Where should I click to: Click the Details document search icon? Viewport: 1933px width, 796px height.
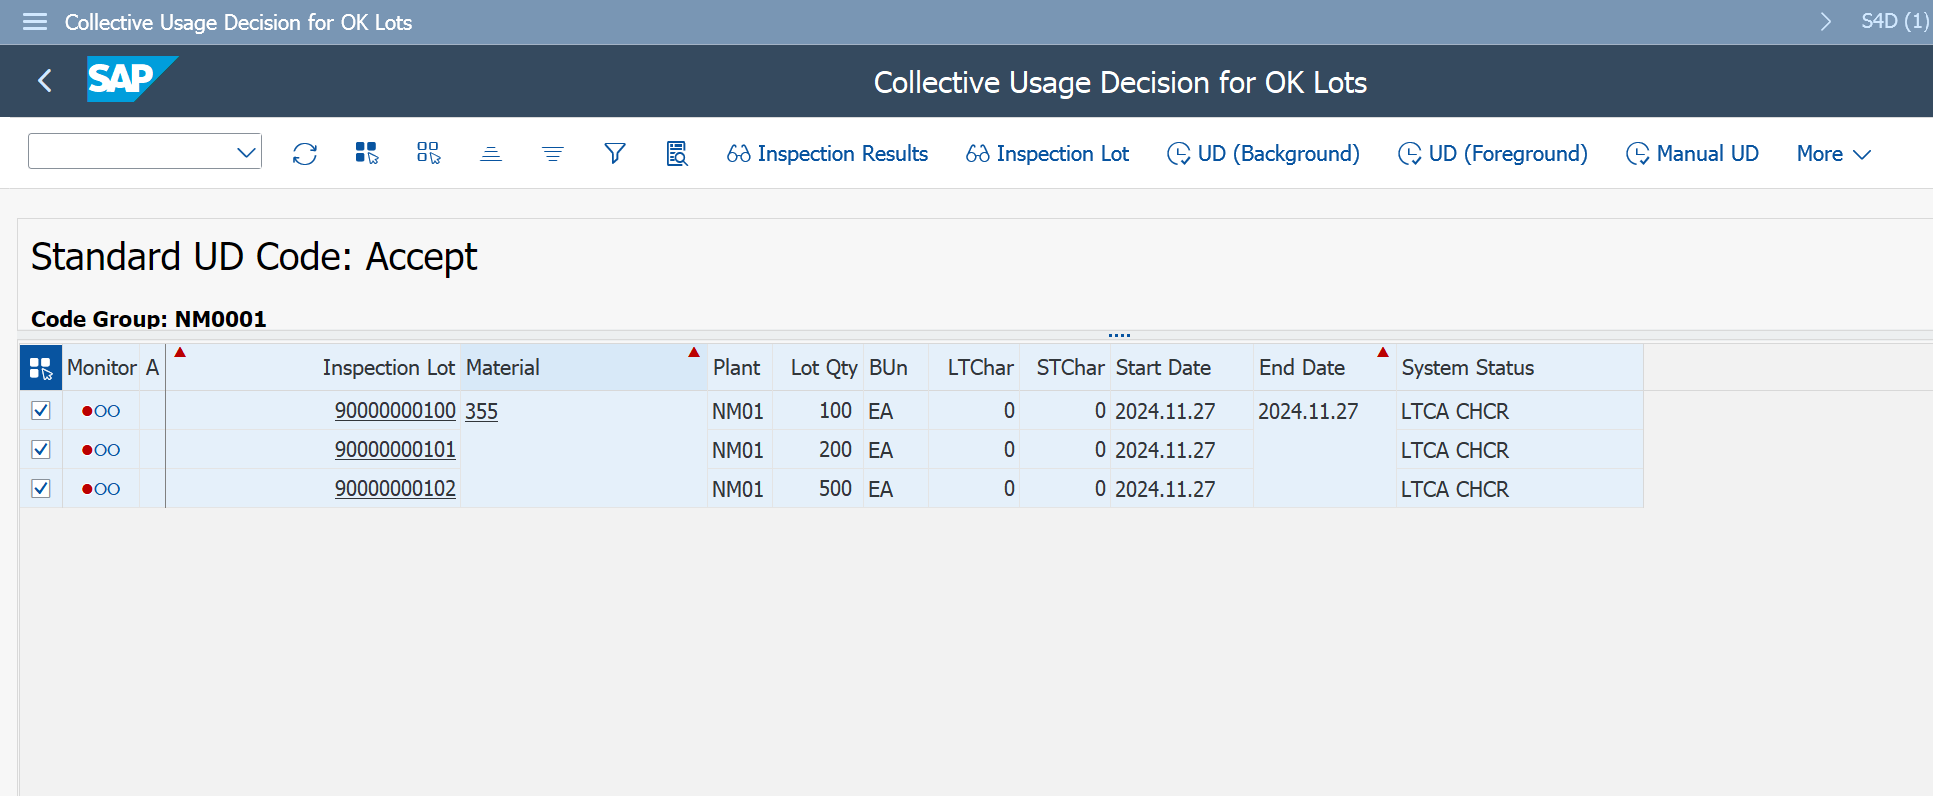[677, 153]
